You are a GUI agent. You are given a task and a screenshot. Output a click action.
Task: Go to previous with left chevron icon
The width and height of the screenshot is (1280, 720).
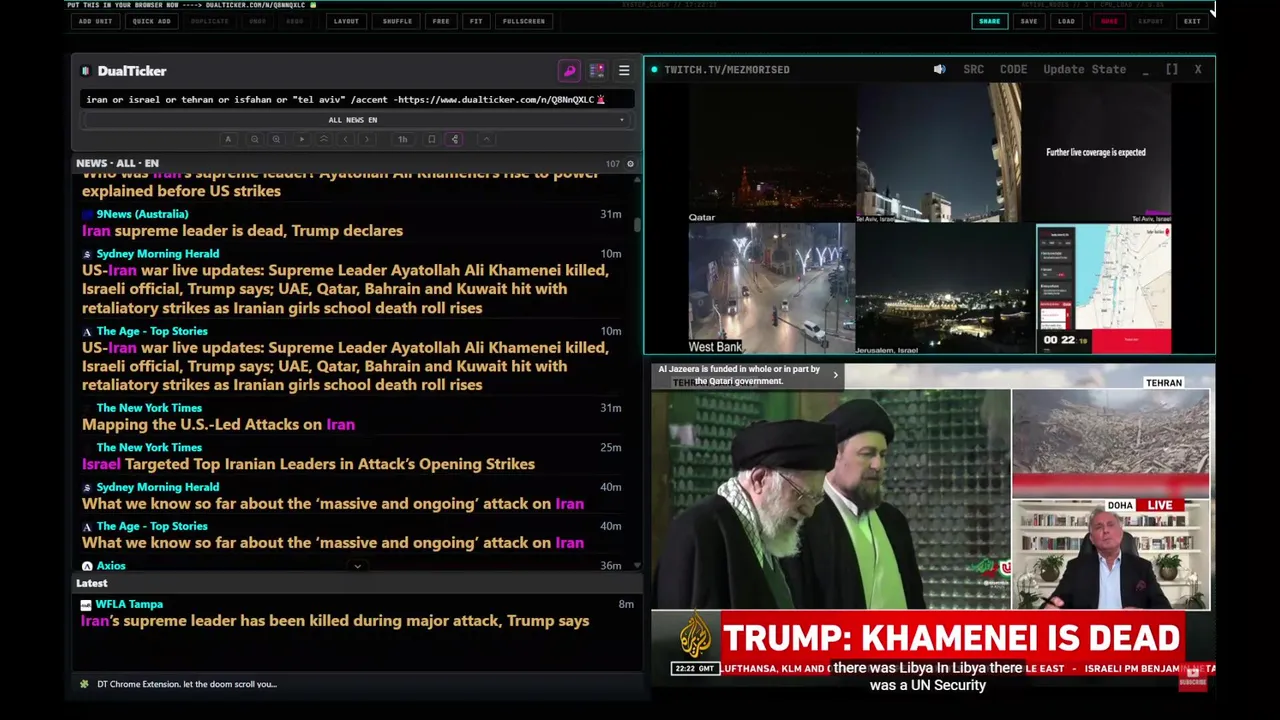click(x=345, y=140)
